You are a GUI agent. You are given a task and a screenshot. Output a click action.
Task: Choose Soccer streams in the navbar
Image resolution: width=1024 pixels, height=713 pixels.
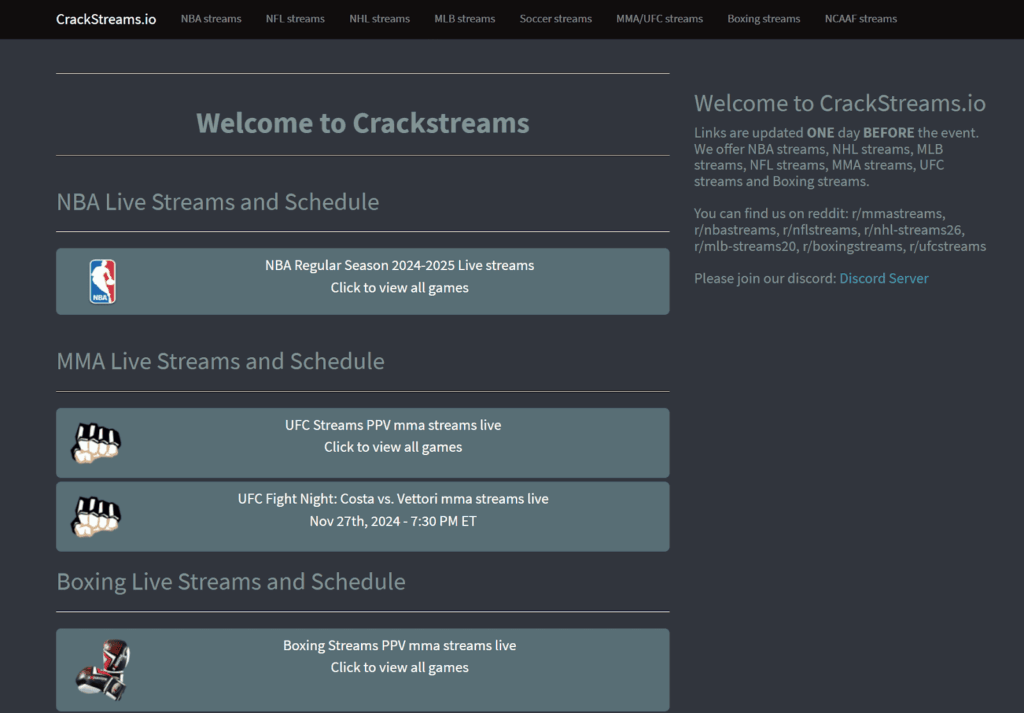[556, 19]
